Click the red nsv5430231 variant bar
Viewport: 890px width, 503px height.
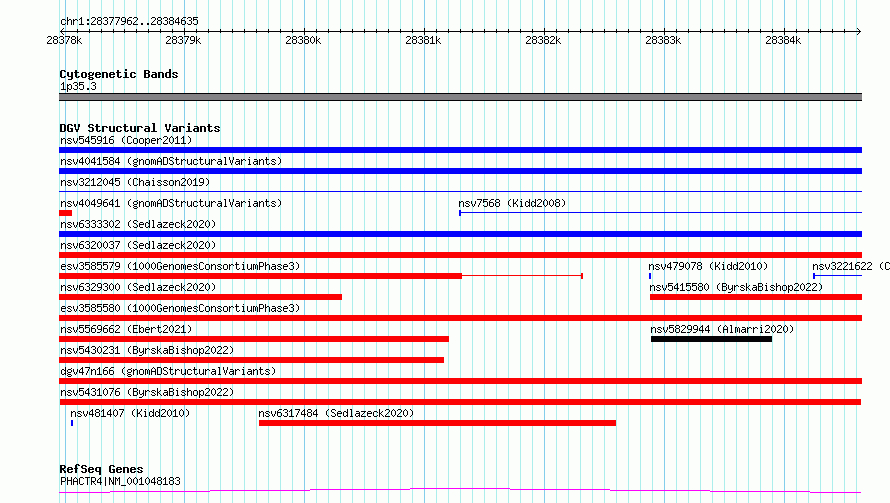(251, 360)
